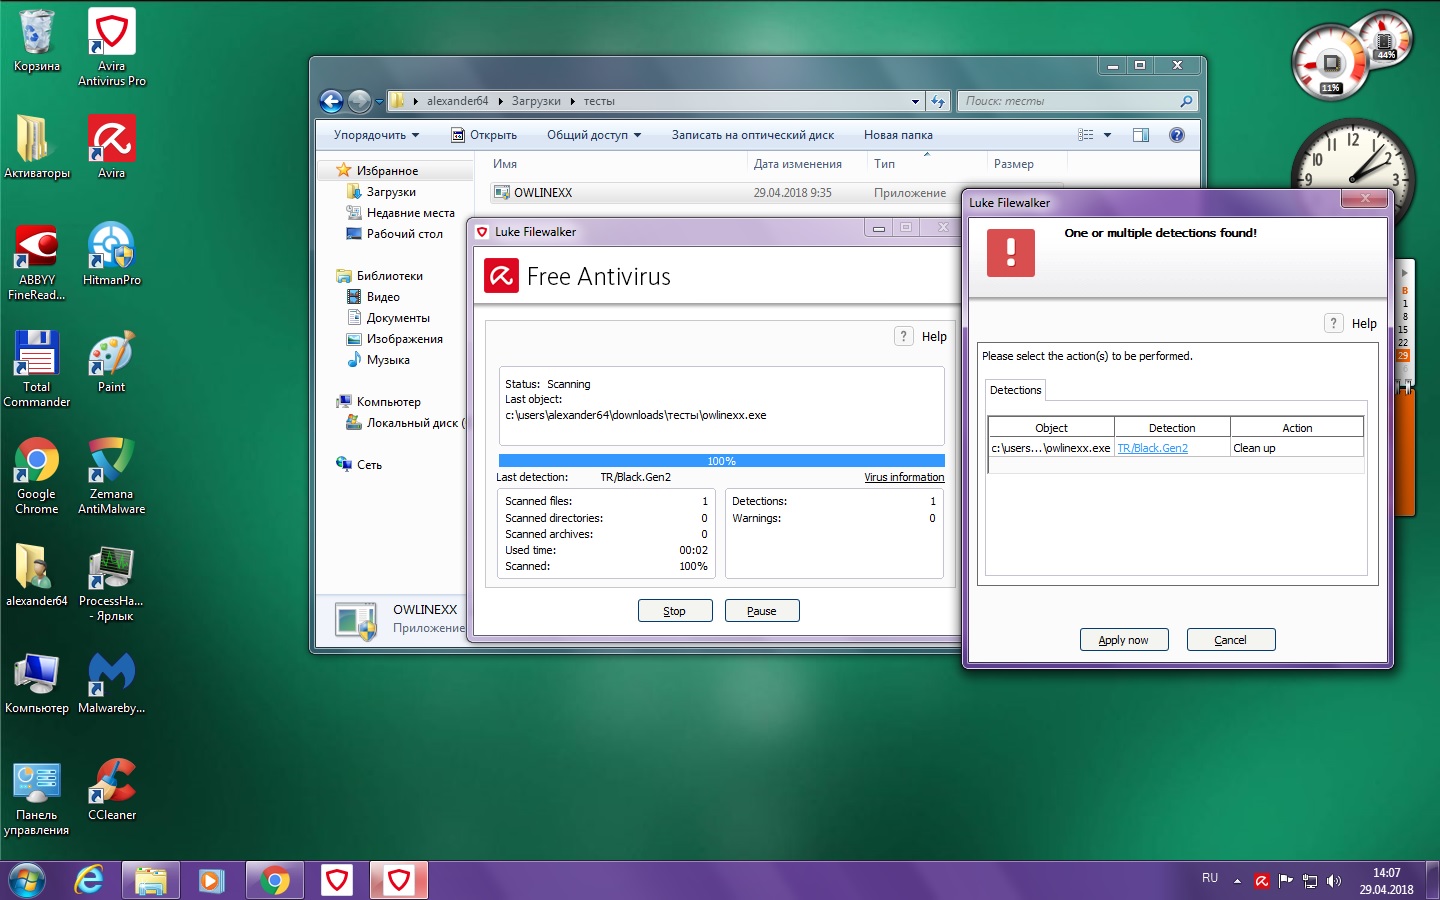Click Google Chrome icon in taskbar

[x=274, y=880]
